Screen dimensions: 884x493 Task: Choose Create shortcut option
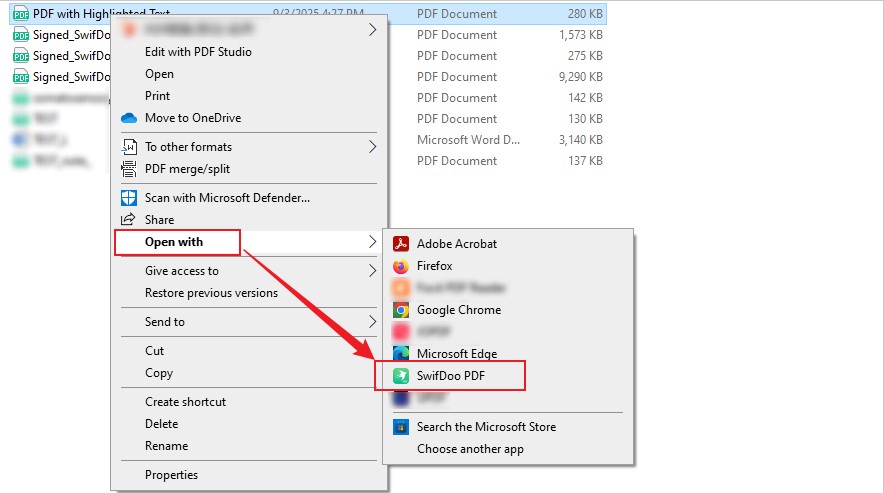(x=185, y=402)
